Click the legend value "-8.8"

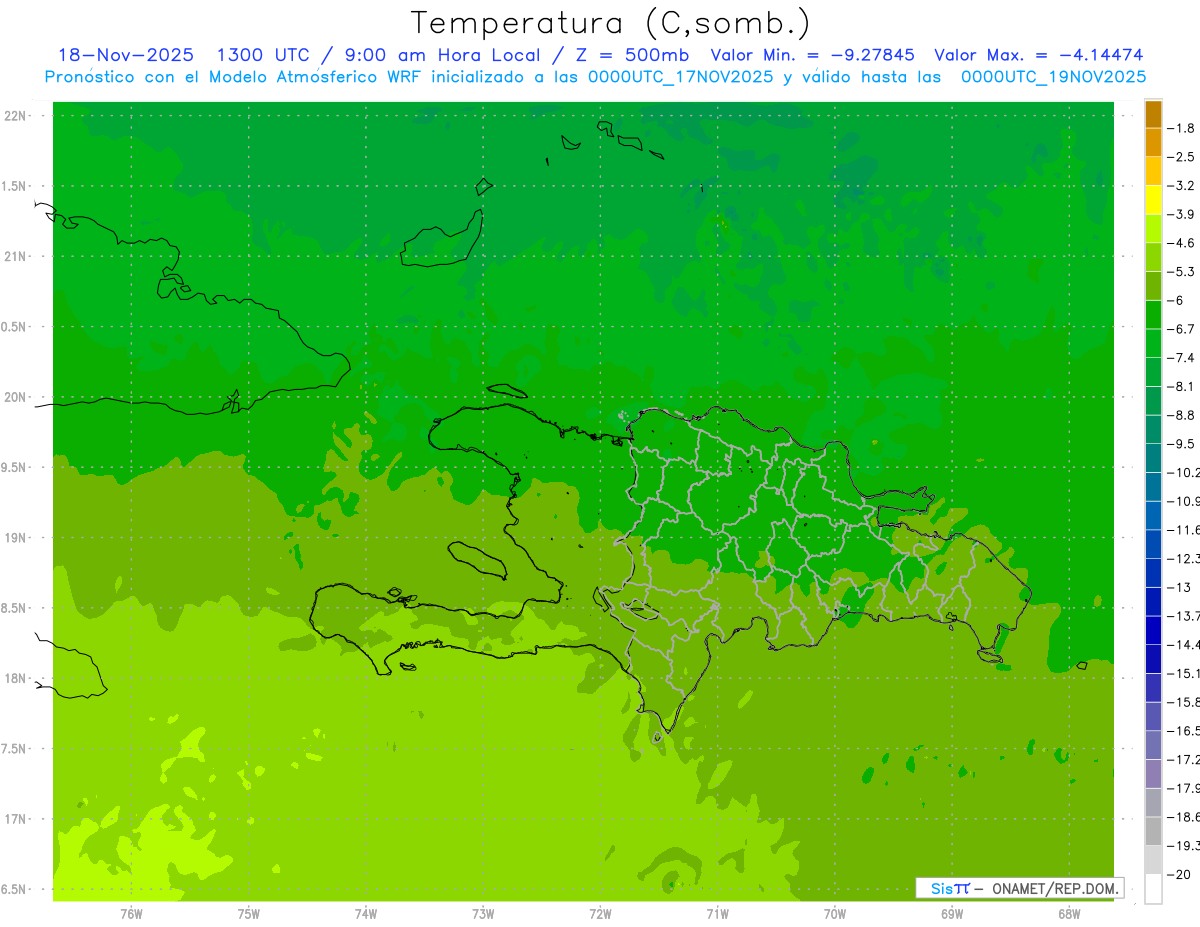click(1183, 415)
